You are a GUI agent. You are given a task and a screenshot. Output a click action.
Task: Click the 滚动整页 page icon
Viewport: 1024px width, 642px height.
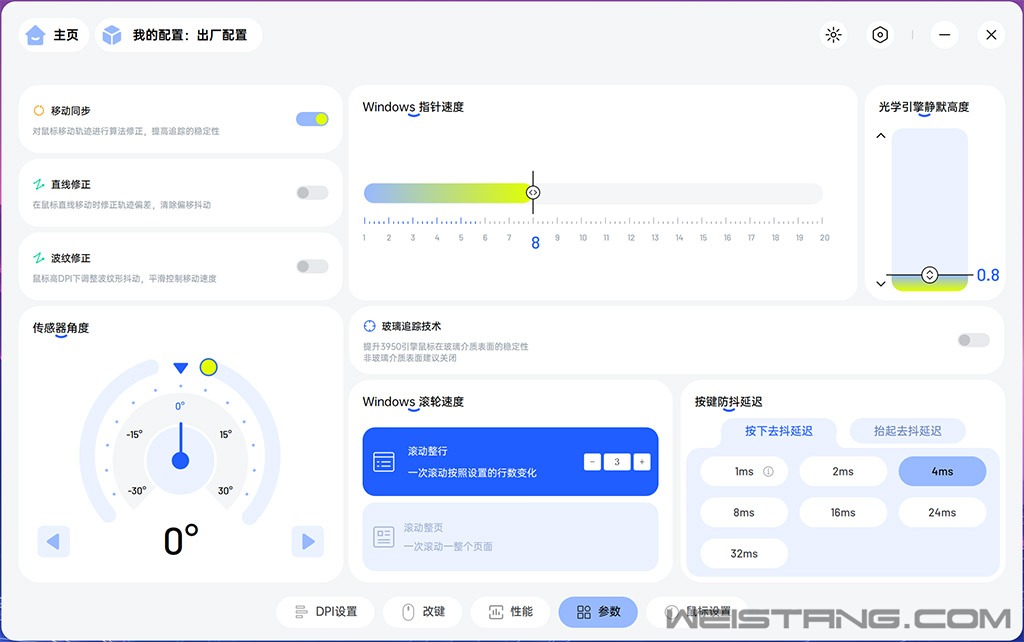383,537
